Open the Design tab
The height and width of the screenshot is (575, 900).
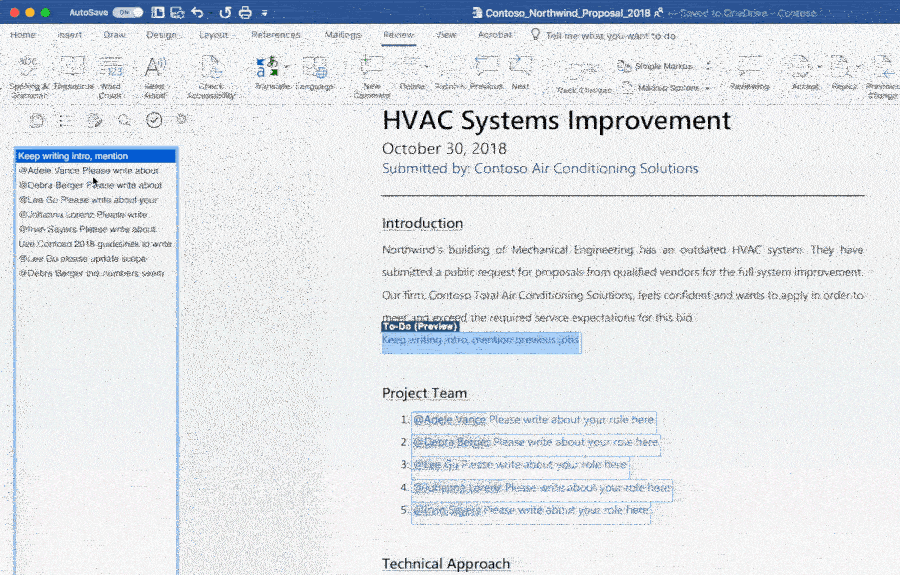pos(161,35)
